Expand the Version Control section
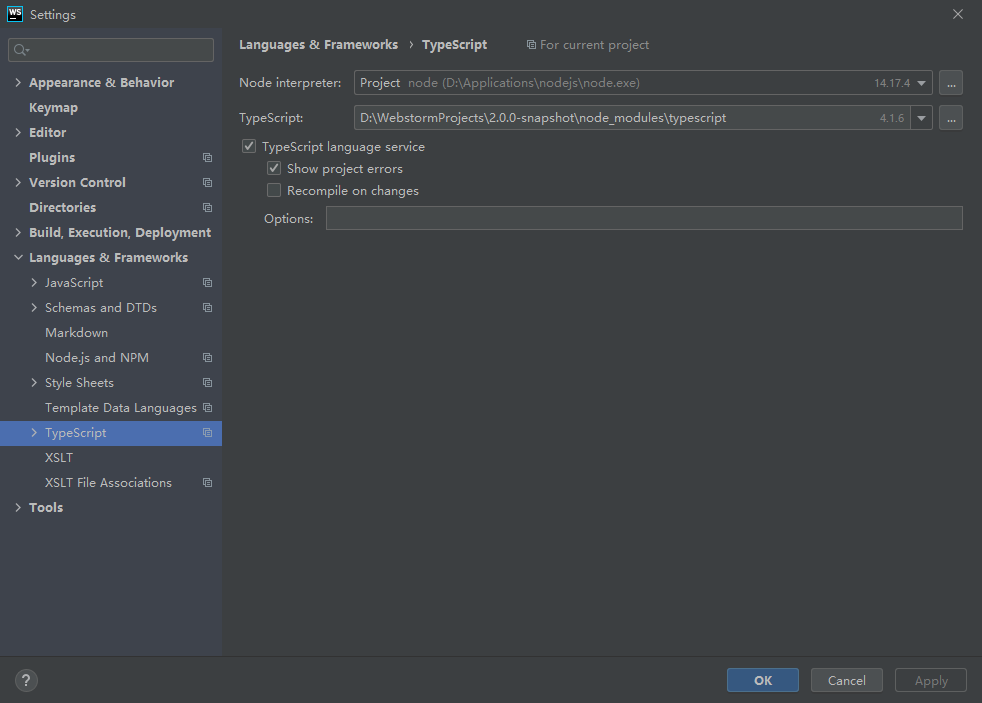This screenshot has width=982, height=703. tap(18, 183)
